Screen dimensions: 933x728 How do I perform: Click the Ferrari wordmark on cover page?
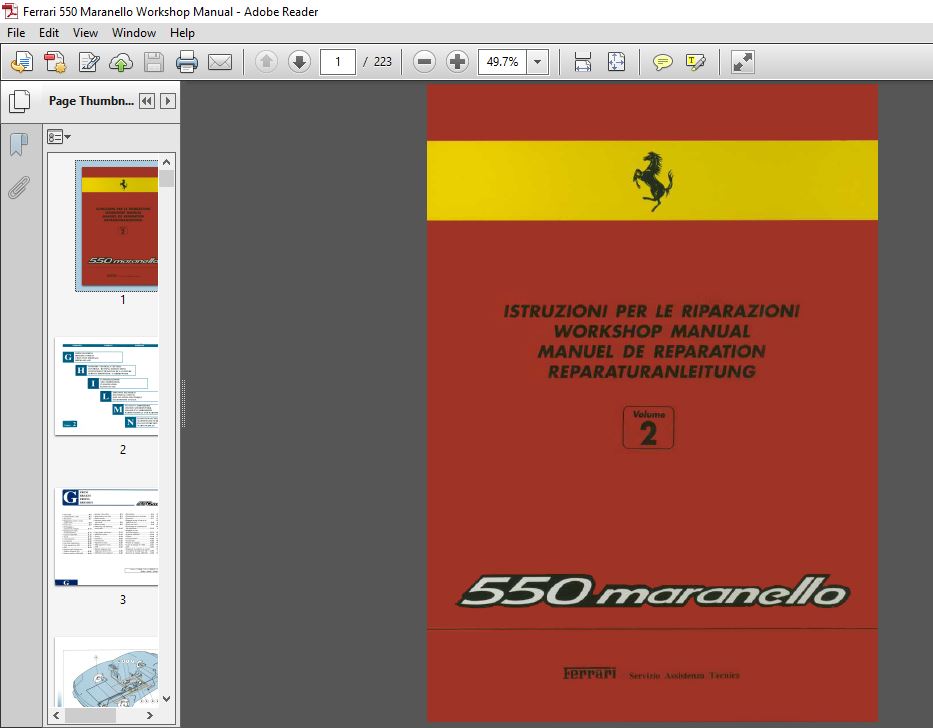[x=589, y=673]
